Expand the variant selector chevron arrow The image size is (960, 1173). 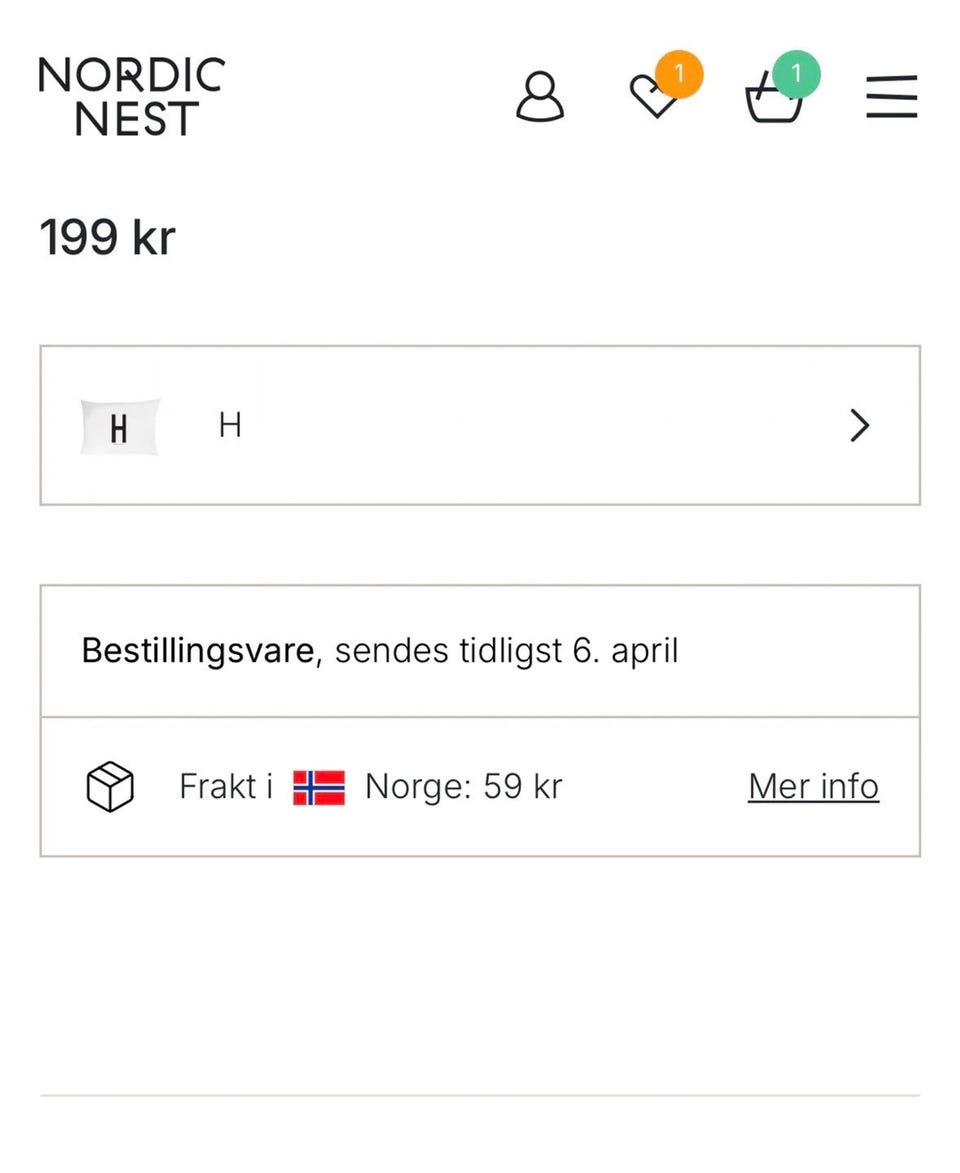click(859, 426)
